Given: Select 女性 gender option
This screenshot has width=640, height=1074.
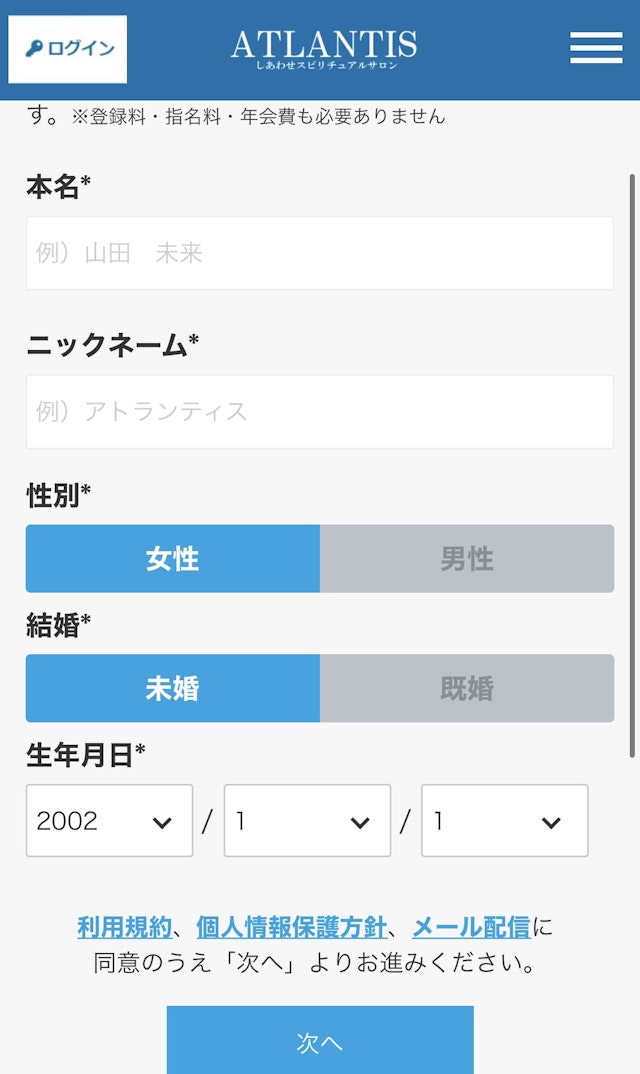Looking at the screenshot, I should 173,559.
